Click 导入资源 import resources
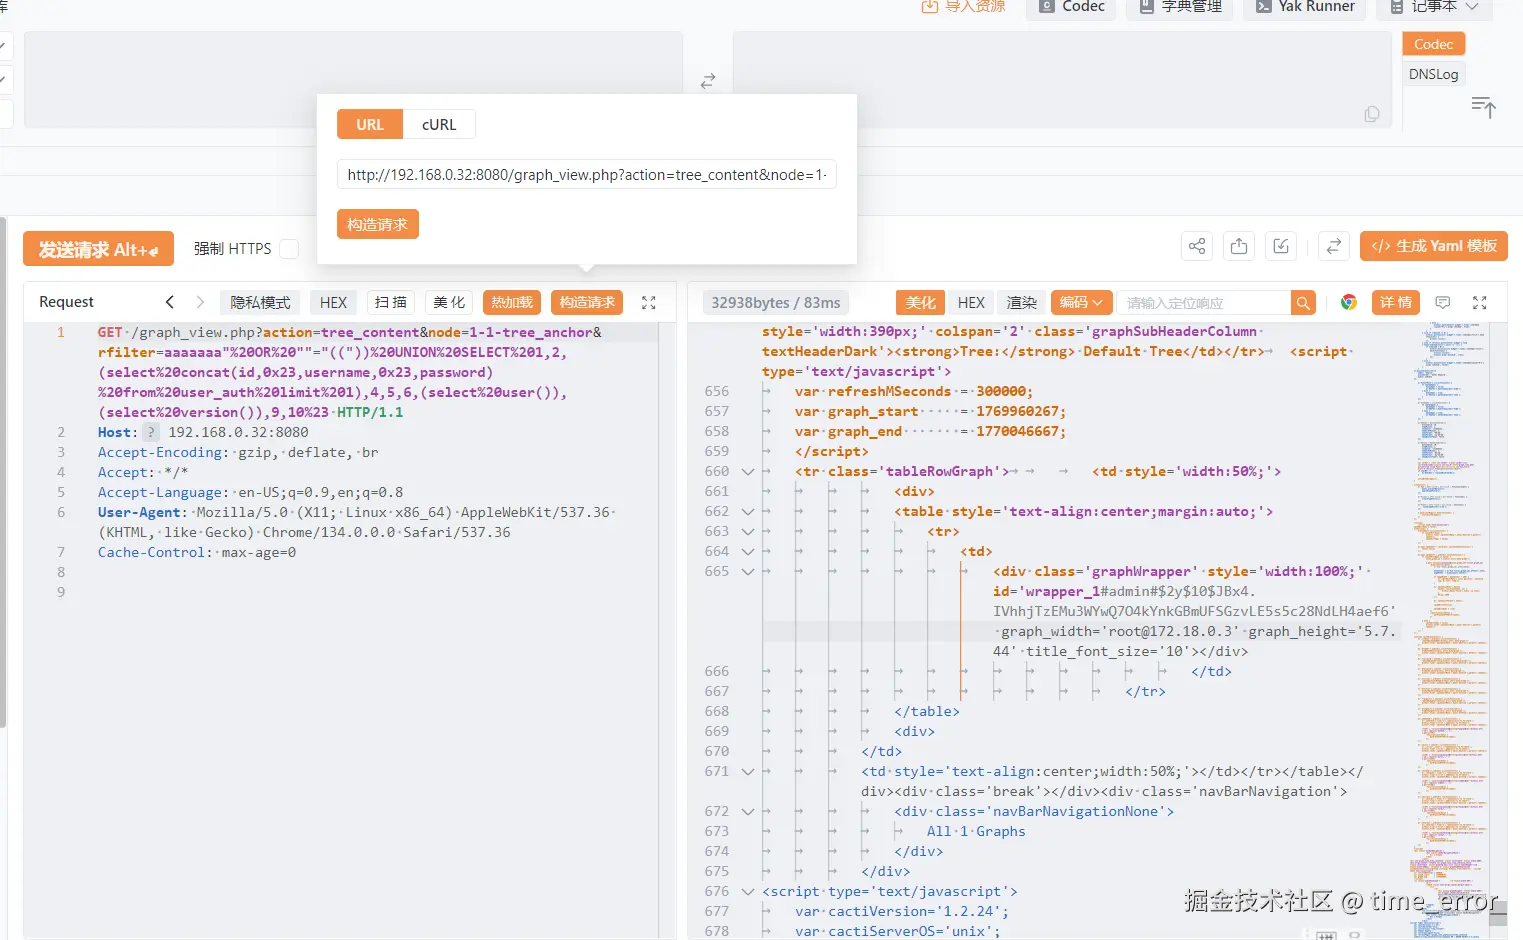 963,7
